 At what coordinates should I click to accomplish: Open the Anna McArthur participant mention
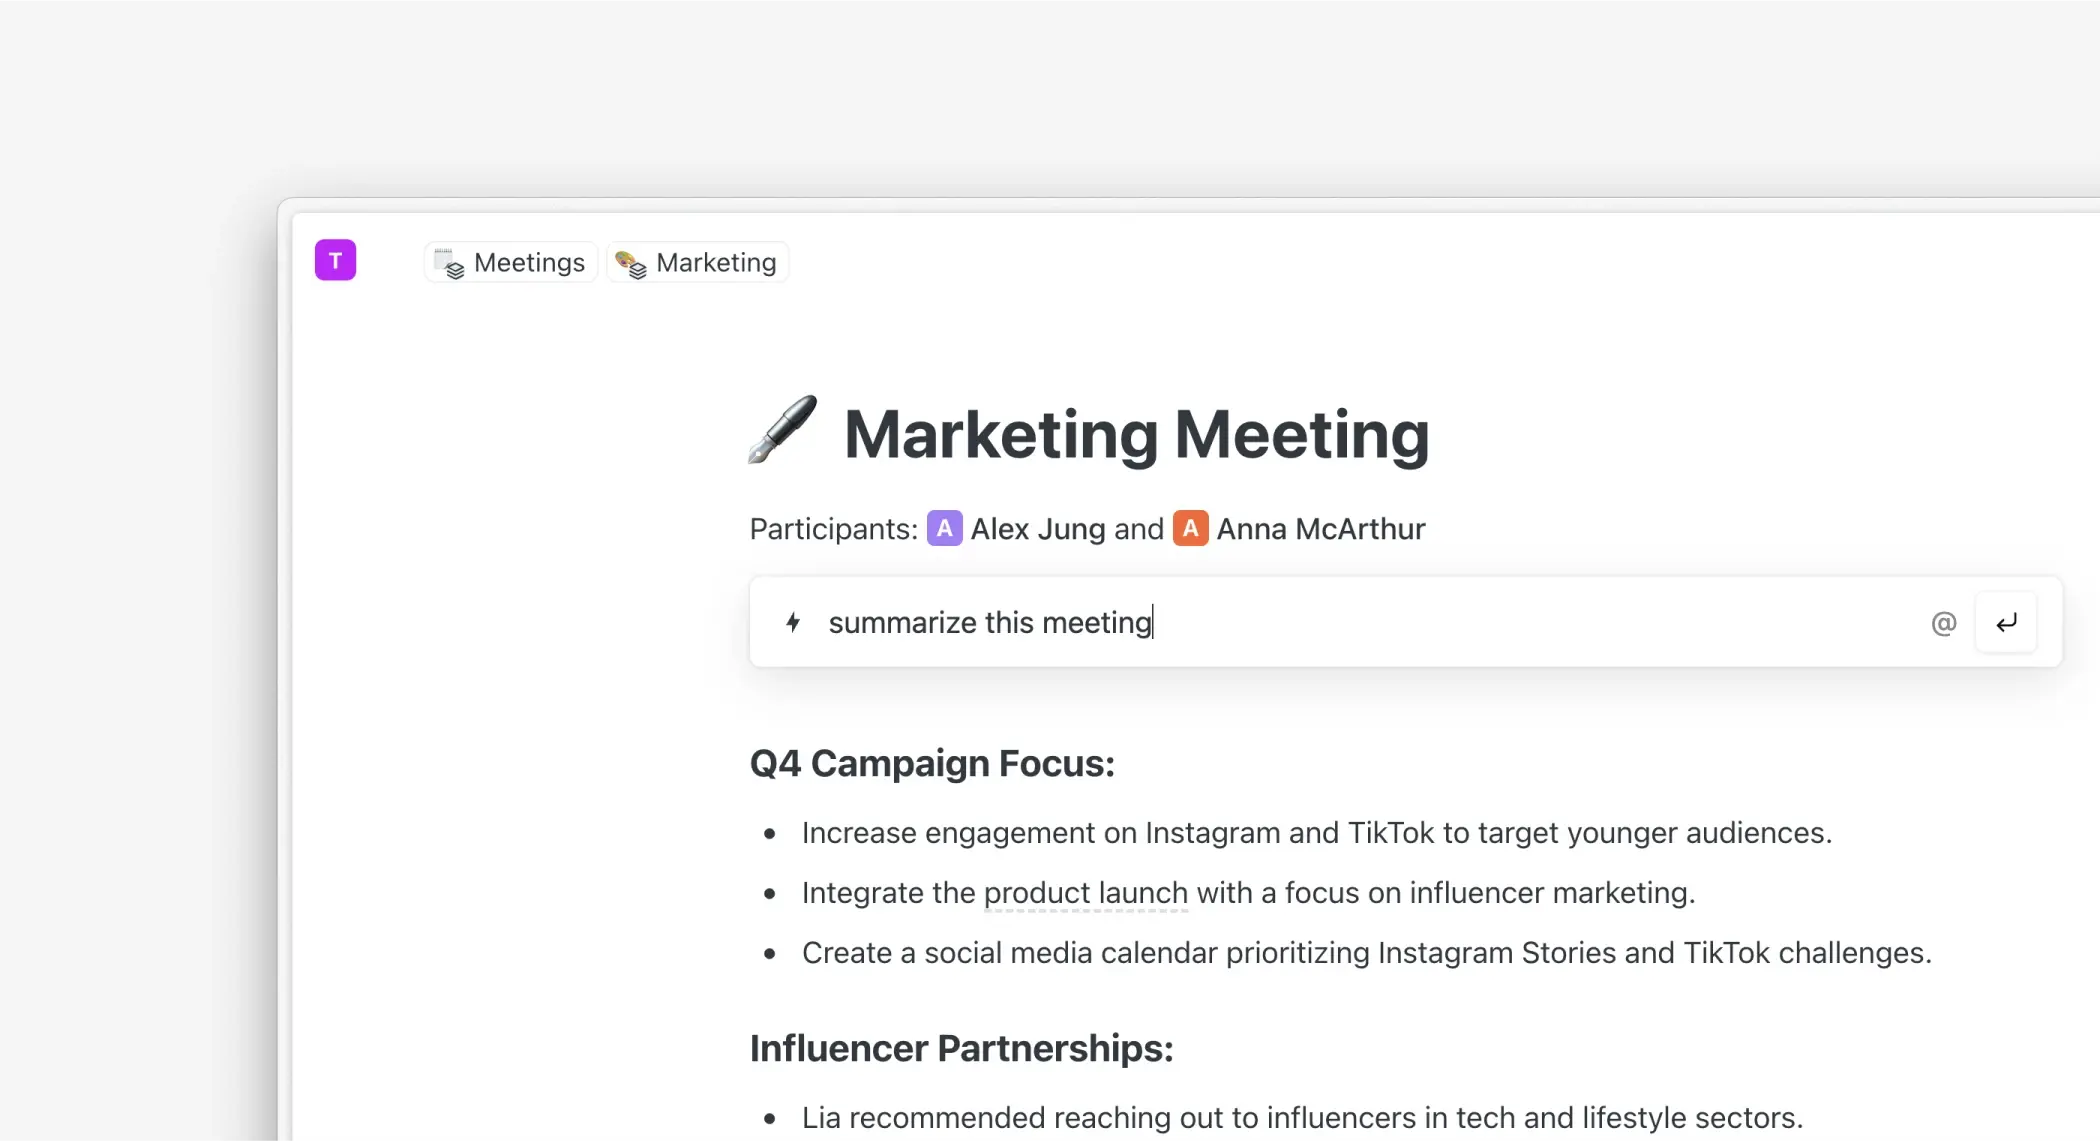(1320, 529)
